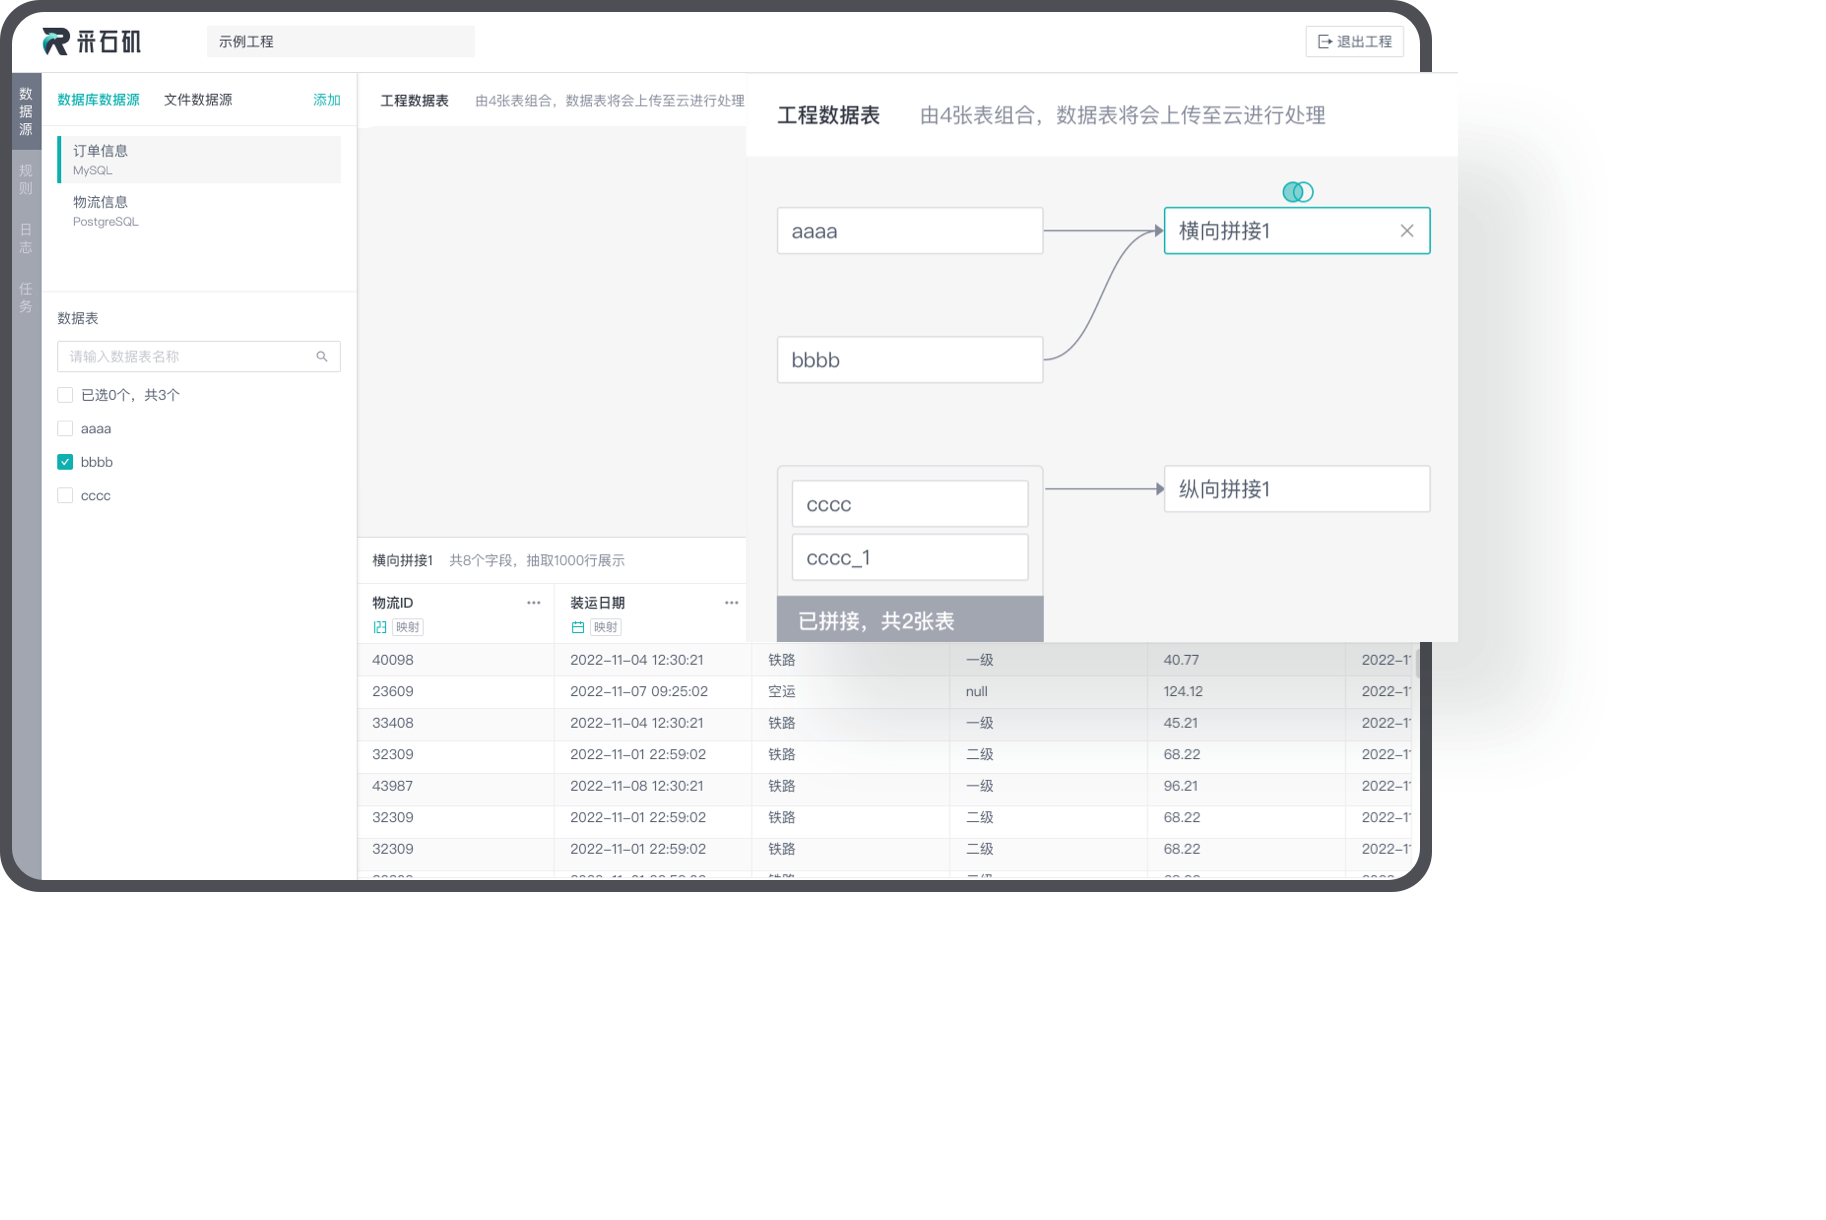This screenshot has width=1826, height=1220.
Task: Open the 任务 sidebar section
Action: tap(26, 297)
